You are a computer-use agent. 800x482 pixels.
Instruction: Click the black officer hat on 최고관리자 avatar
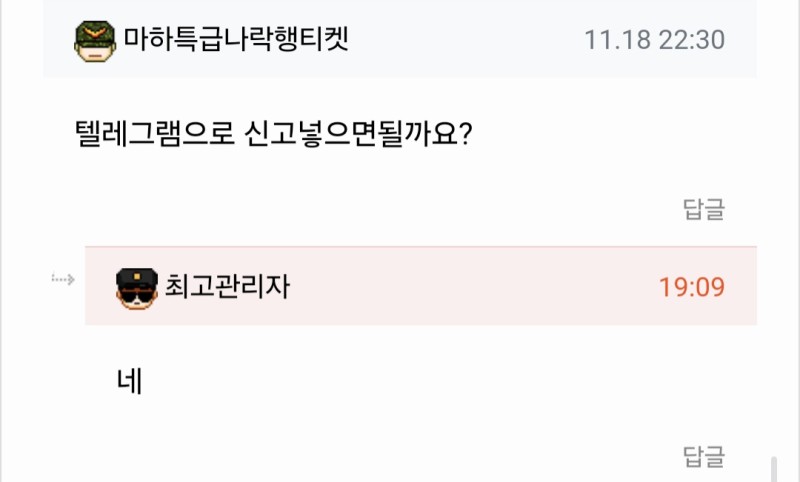pyautogui.click(x=137, y=277)
